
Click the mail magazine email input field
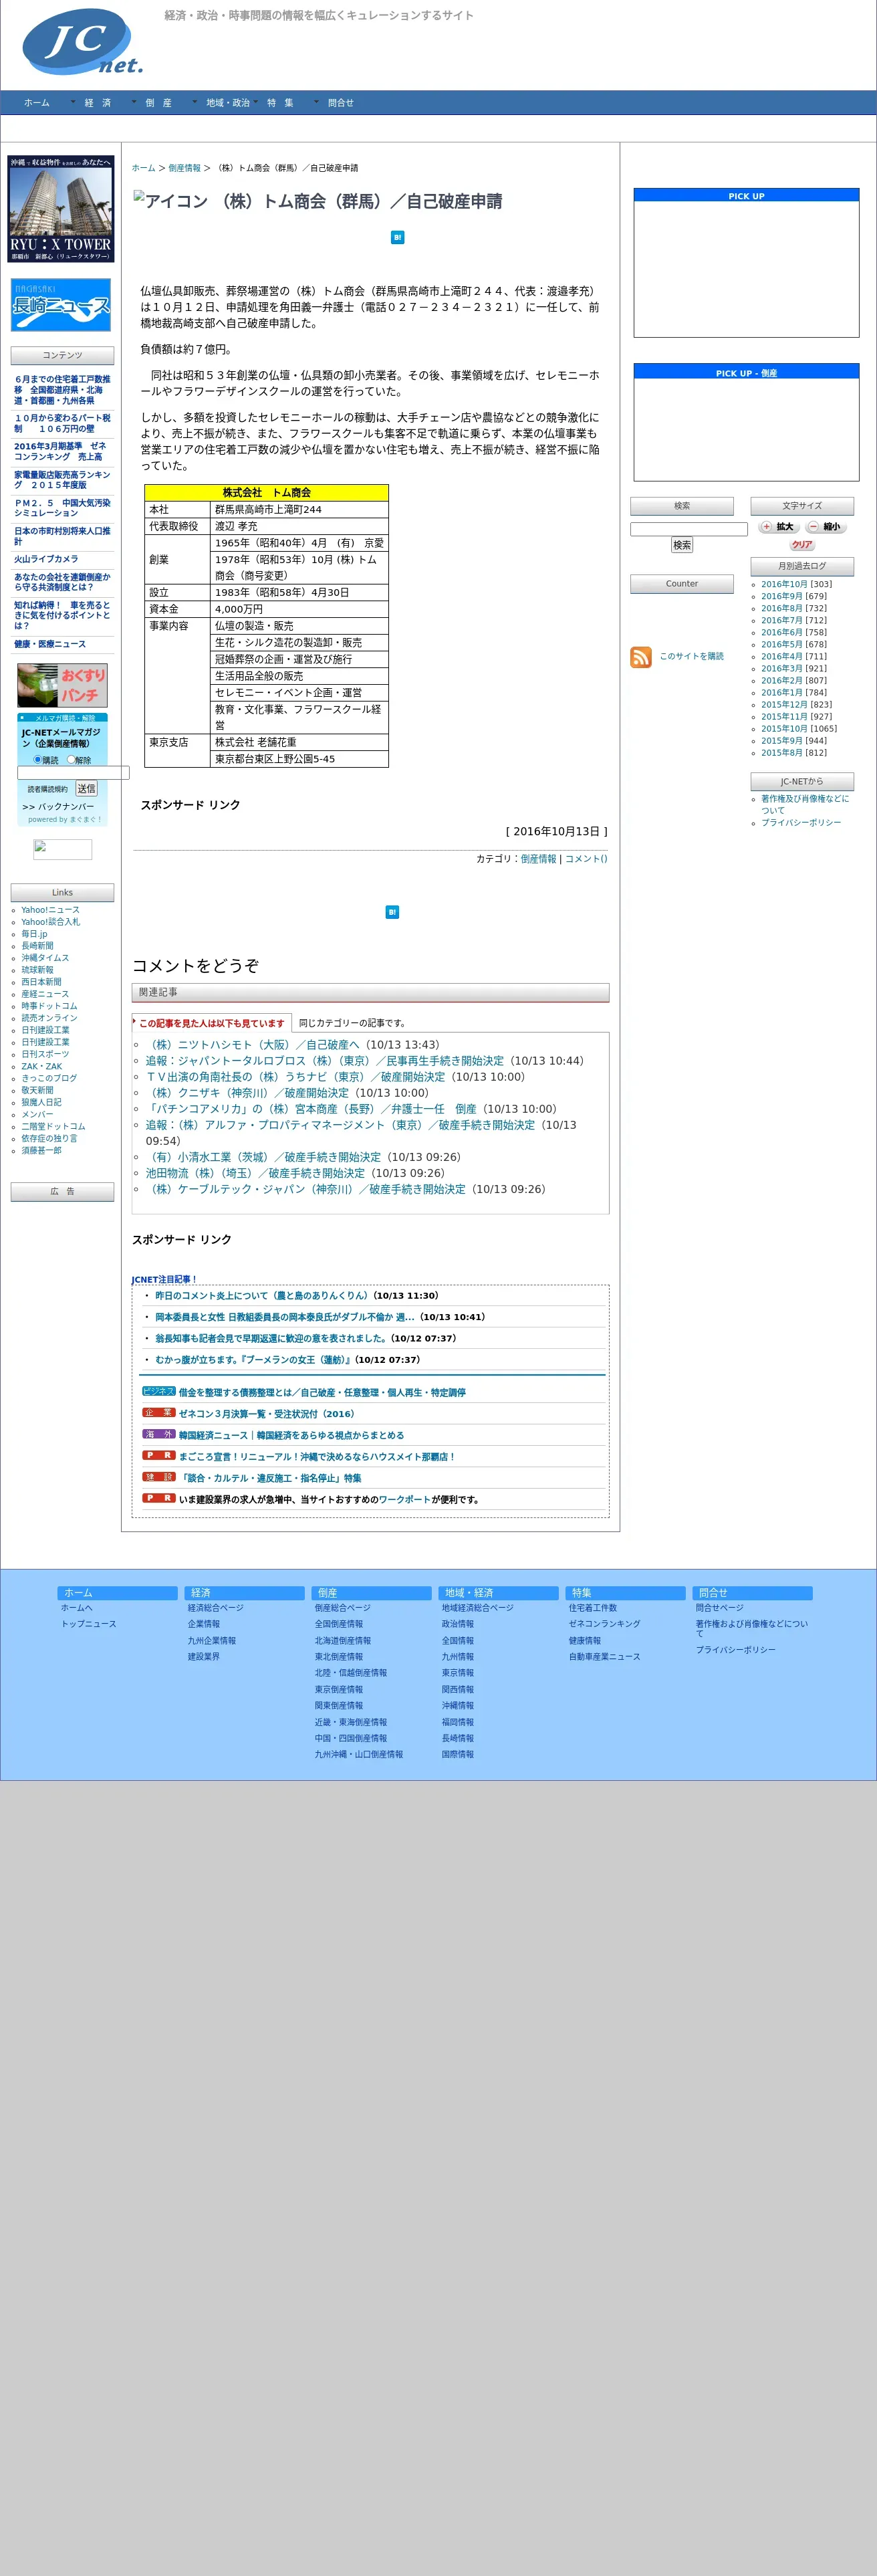click(x=73, y=772)
